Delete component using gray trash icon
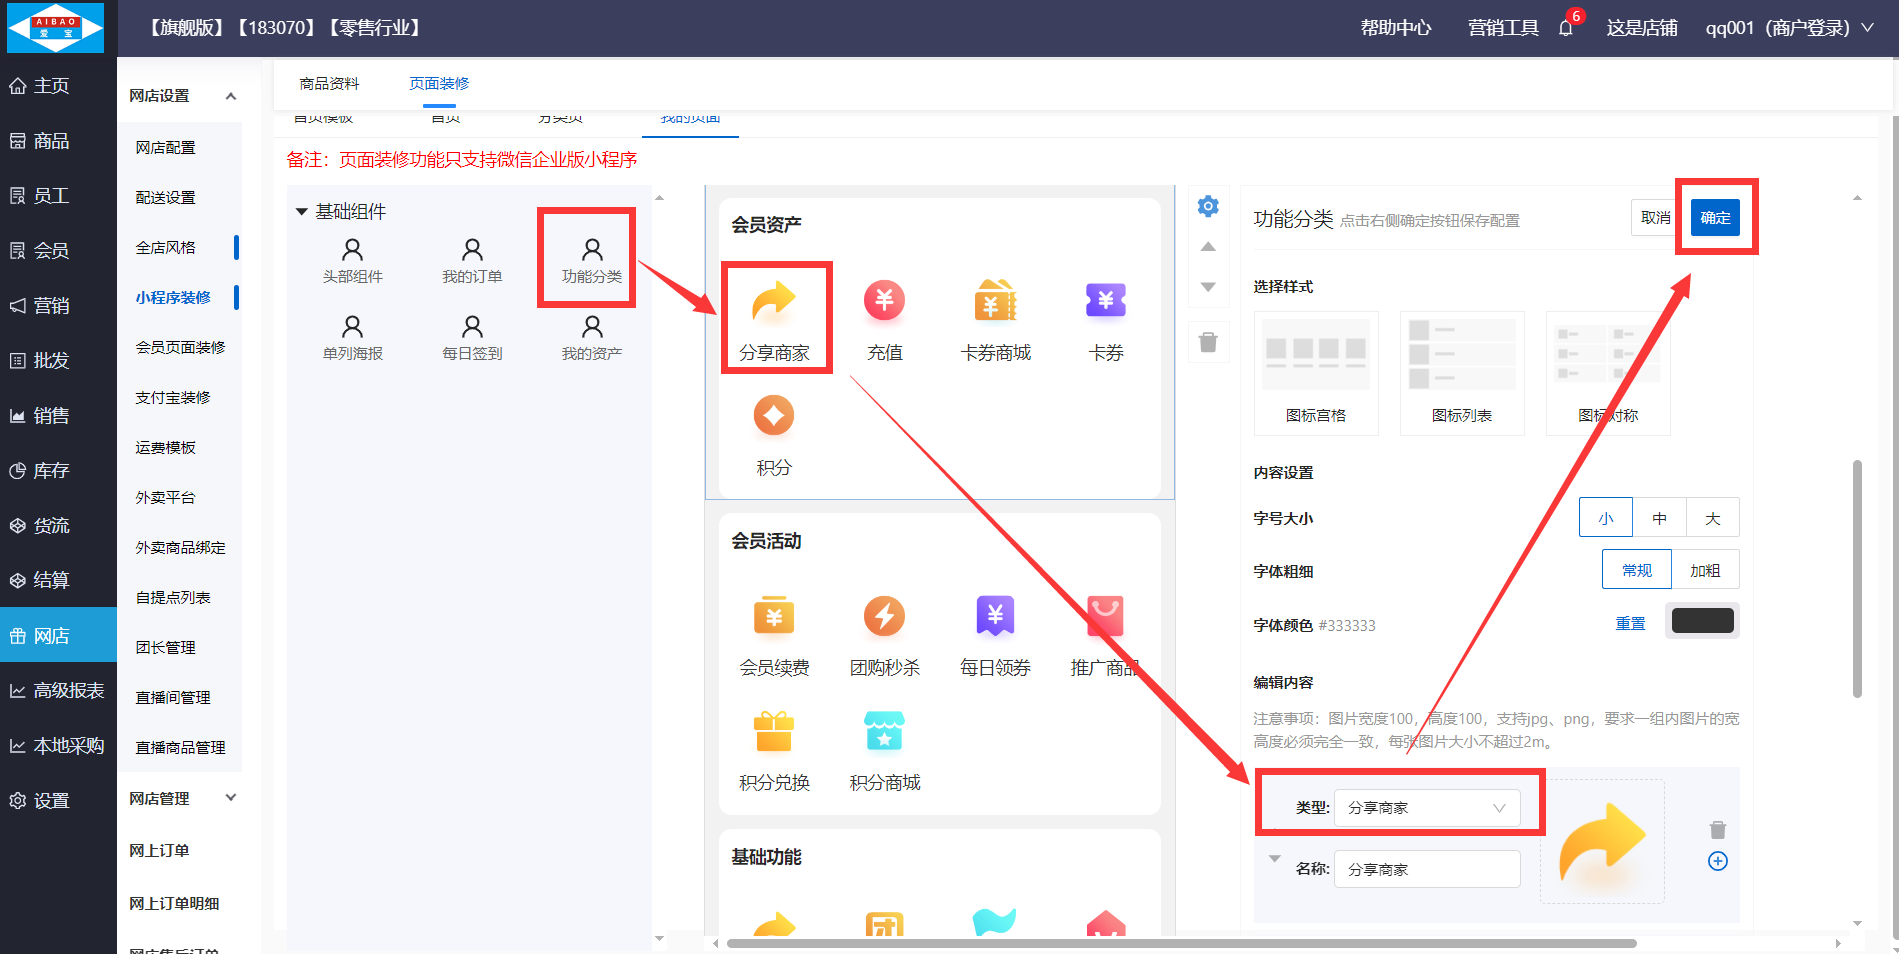Screen dimensions: 1899x954 coord(1208,343)
